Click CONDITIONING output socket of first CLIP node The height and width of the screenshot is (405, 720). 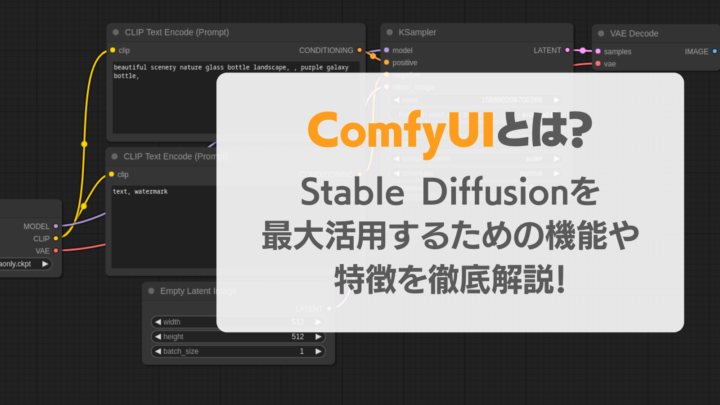(x=360, y=50)
